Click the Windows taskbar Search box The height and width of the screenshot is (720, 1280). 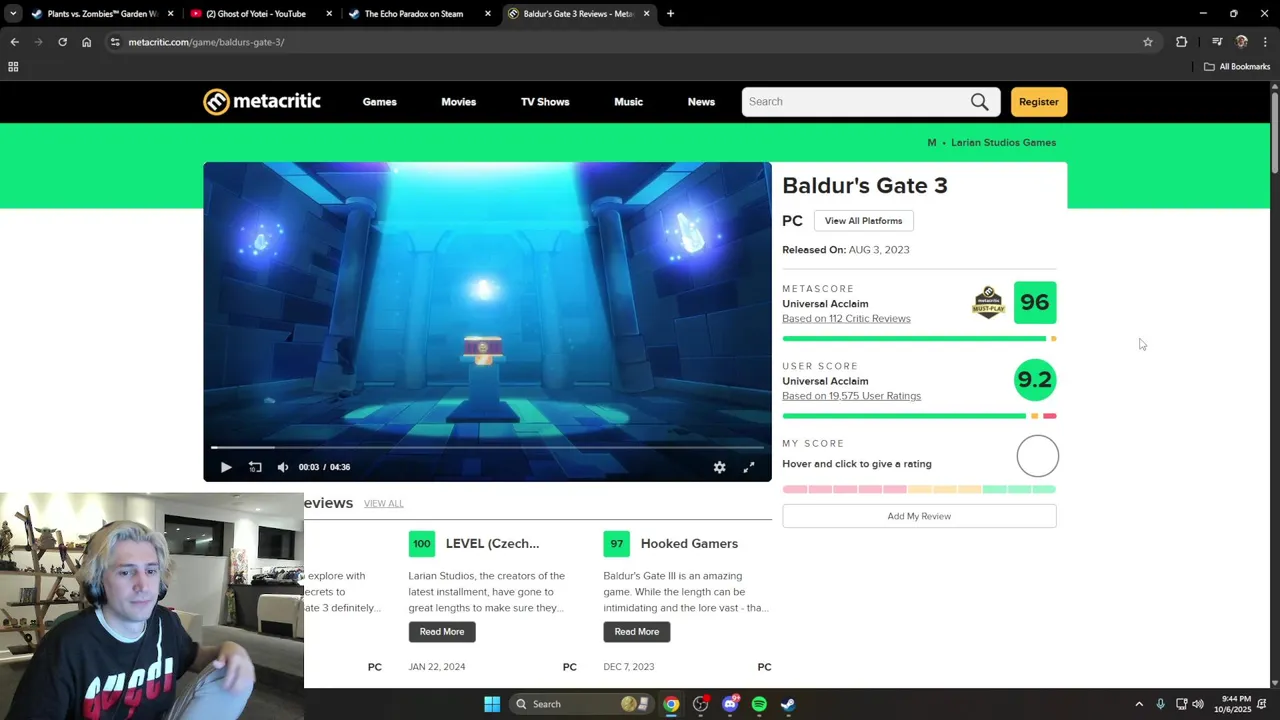[x=583, y=704]
